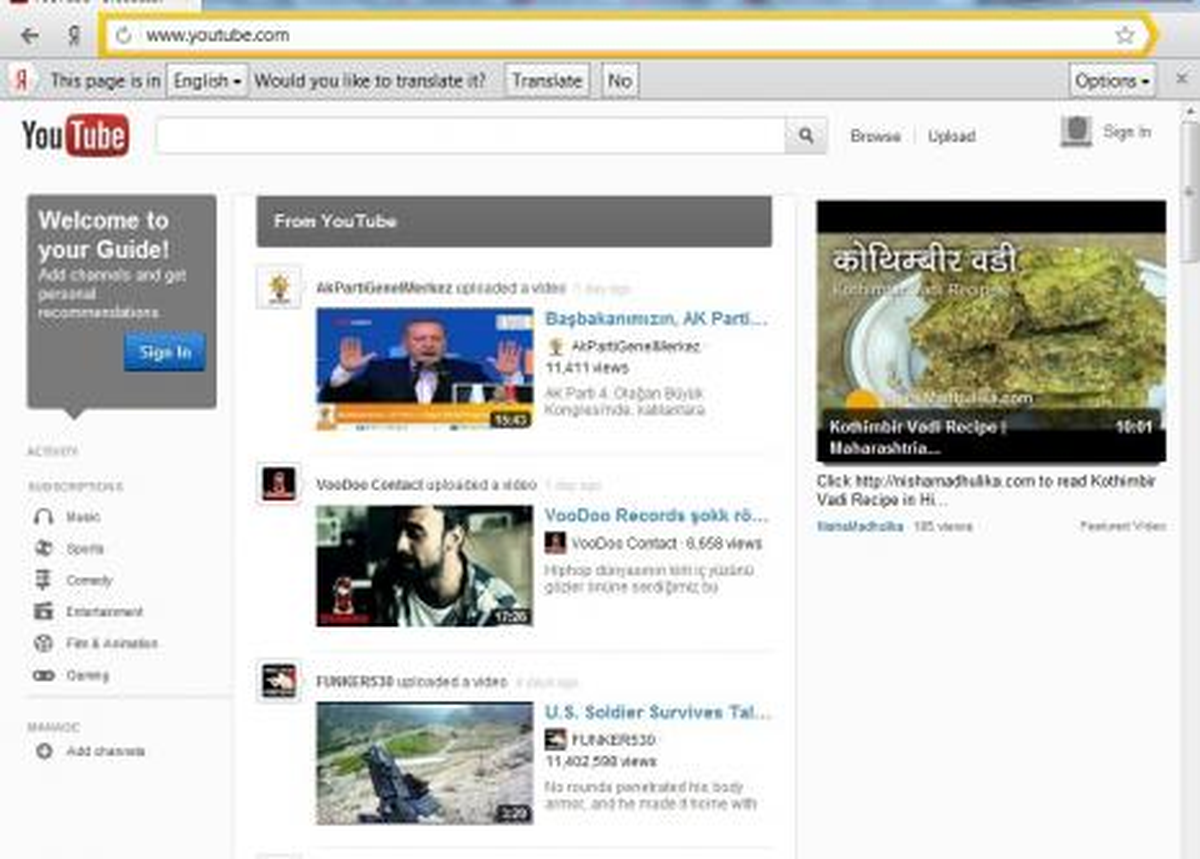This screenshot has height=859, width=1200.
Task: Open the Music headphones icon in the guide
Action: click(43, 517)
